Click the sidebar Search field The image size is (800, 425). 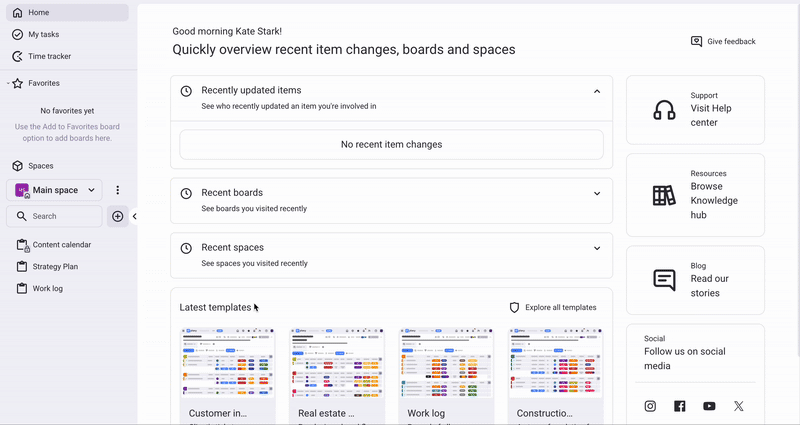coord(60,216)
